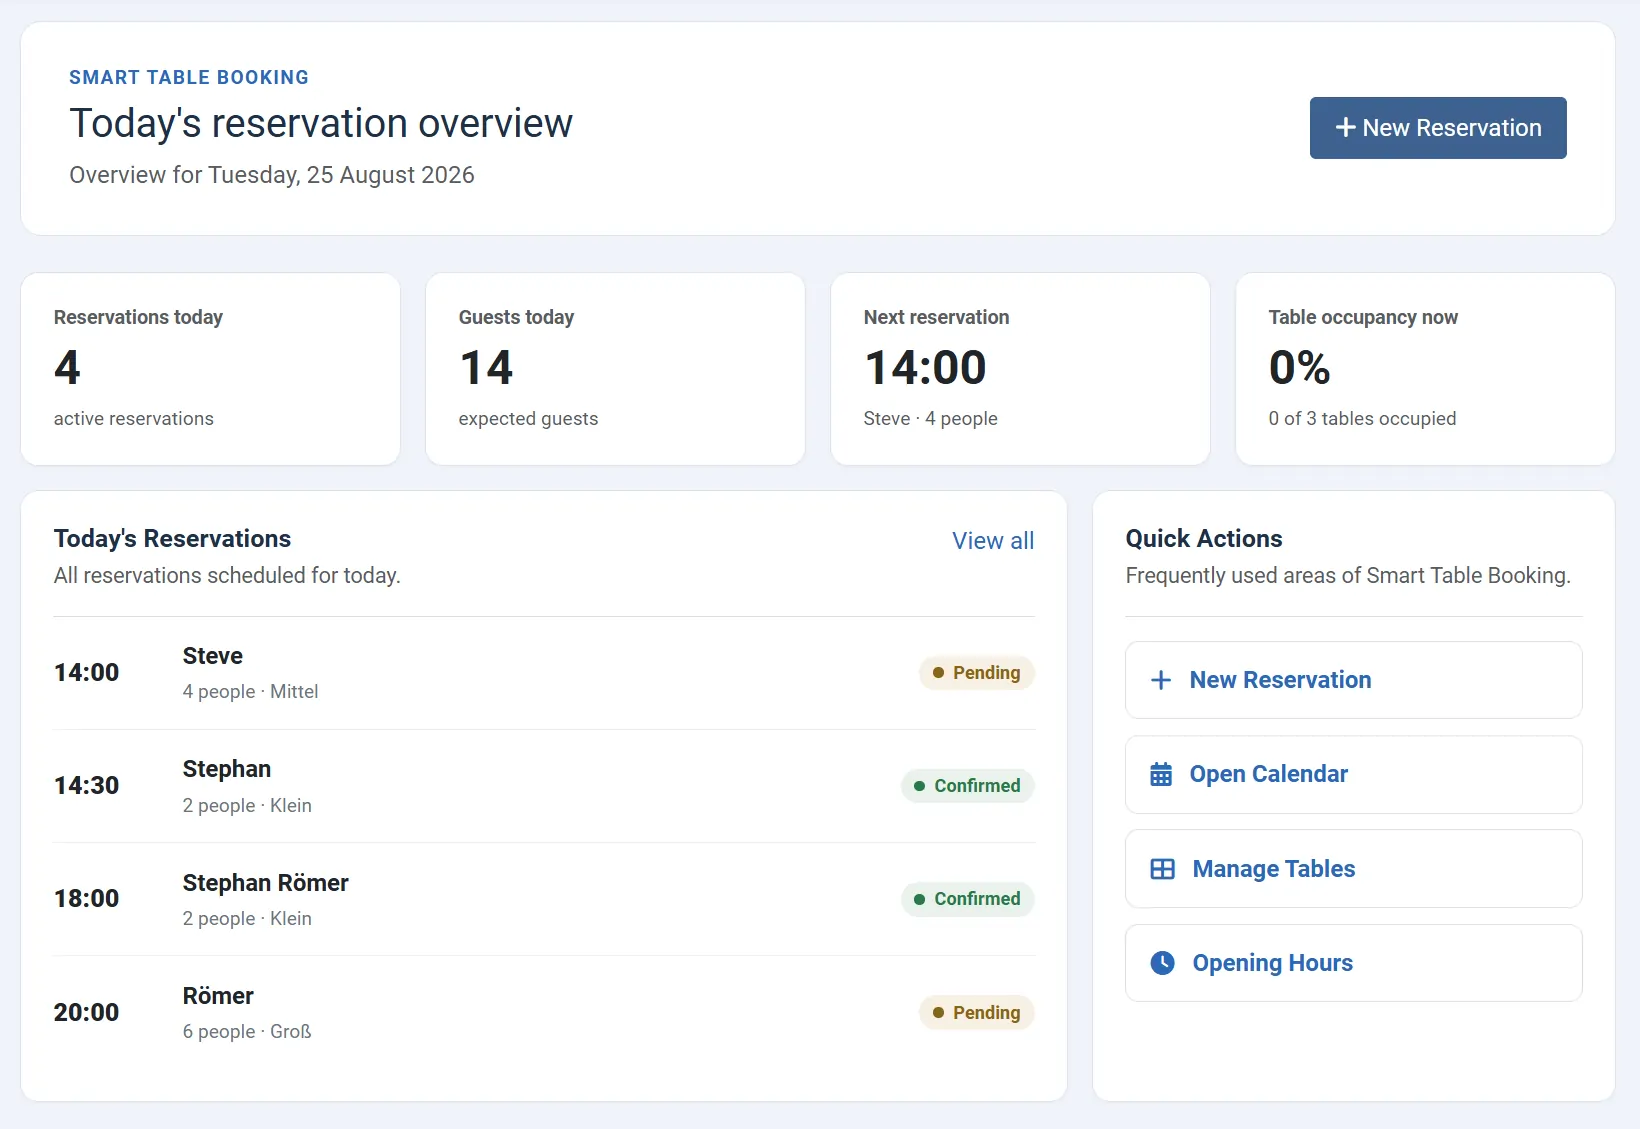This screenshot has height=1129, width=1640.
Task: Select the Stephan Römer reservation name
Action: (266, 883)
